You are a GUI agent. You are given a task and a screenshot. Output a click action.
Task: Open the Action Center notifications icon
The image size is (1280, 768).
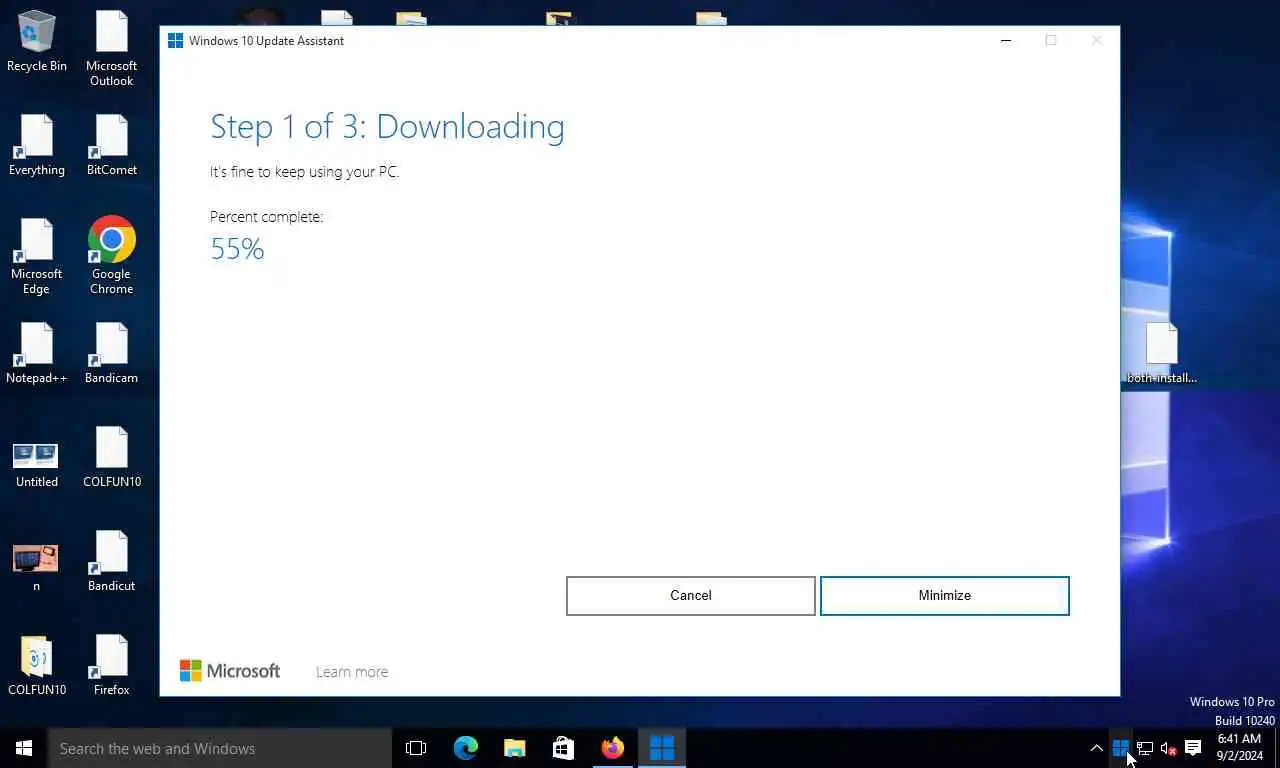(1193, 748)
